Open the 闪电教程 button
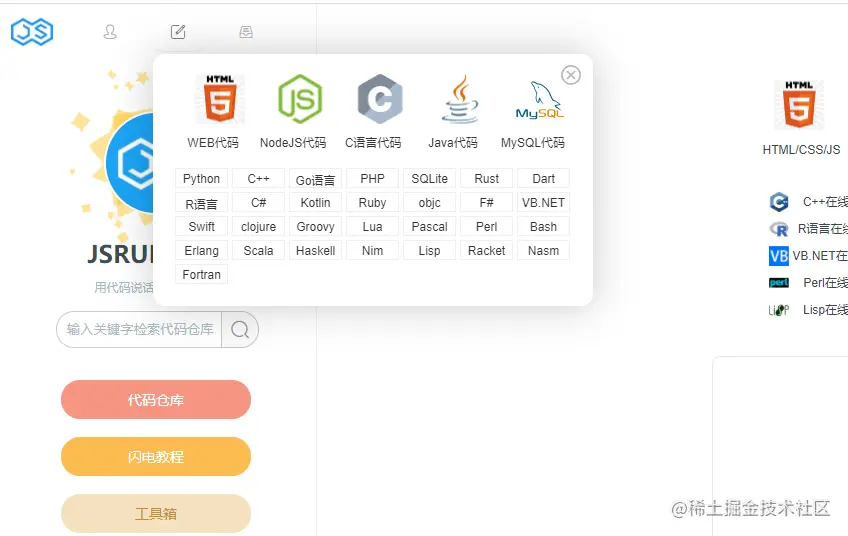 [x=156, y=456]
